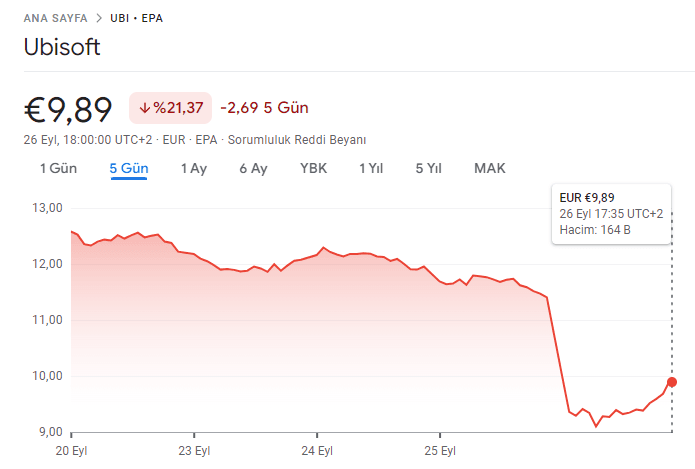695x469 pixels.
Task: Select the MAK maximum range tab
Action: [x=490, y=168]
